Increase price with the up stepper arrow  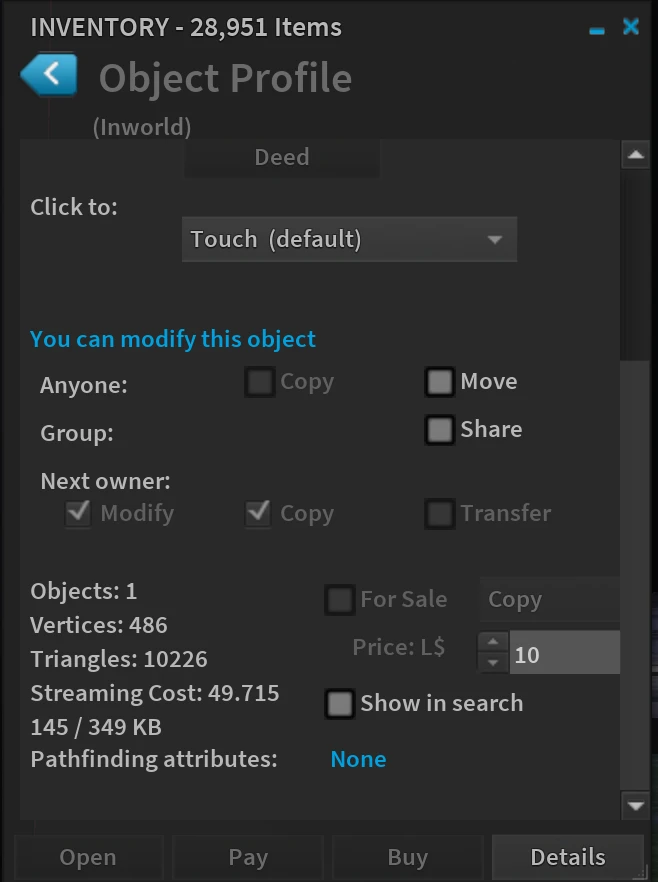point(493,643)
